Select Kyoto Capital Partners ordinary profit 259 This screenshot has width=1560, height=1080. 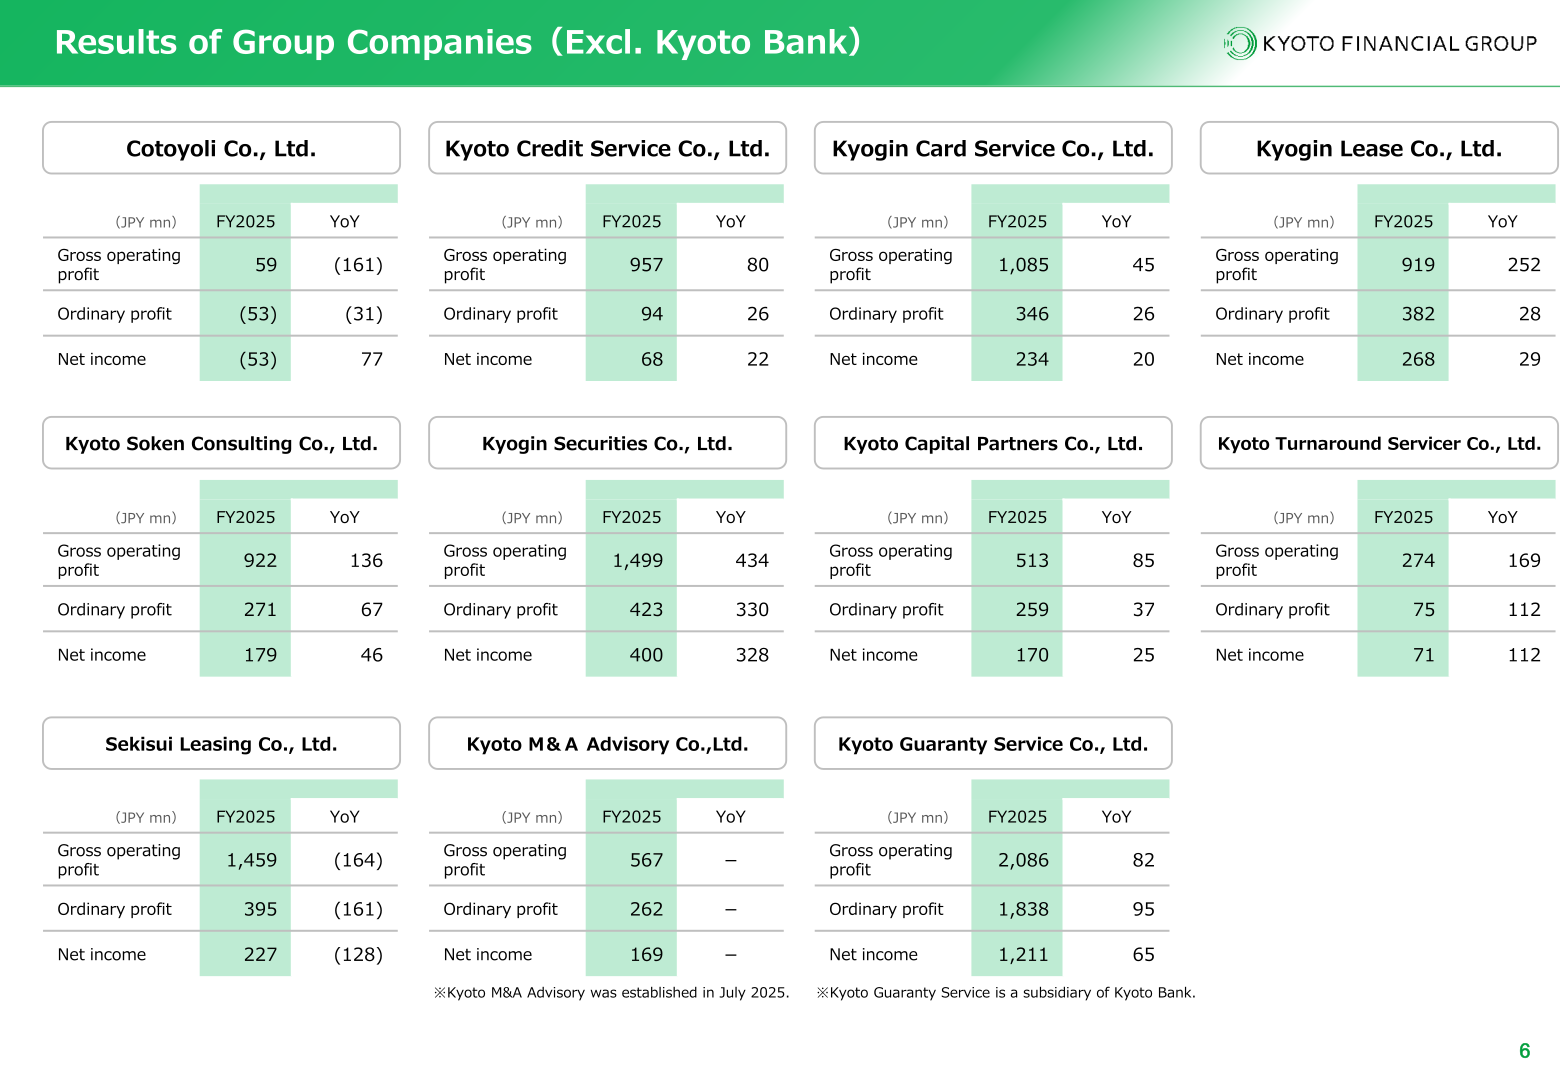pyautogui.click(x=1032, y=610)
